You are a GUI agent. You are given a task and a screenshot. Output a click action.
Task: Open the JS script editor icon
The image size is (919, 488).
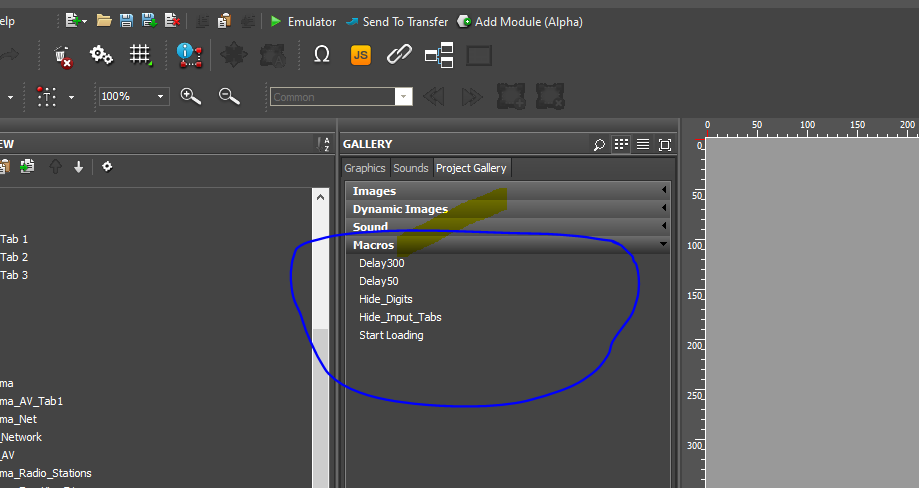pos(361,55)
